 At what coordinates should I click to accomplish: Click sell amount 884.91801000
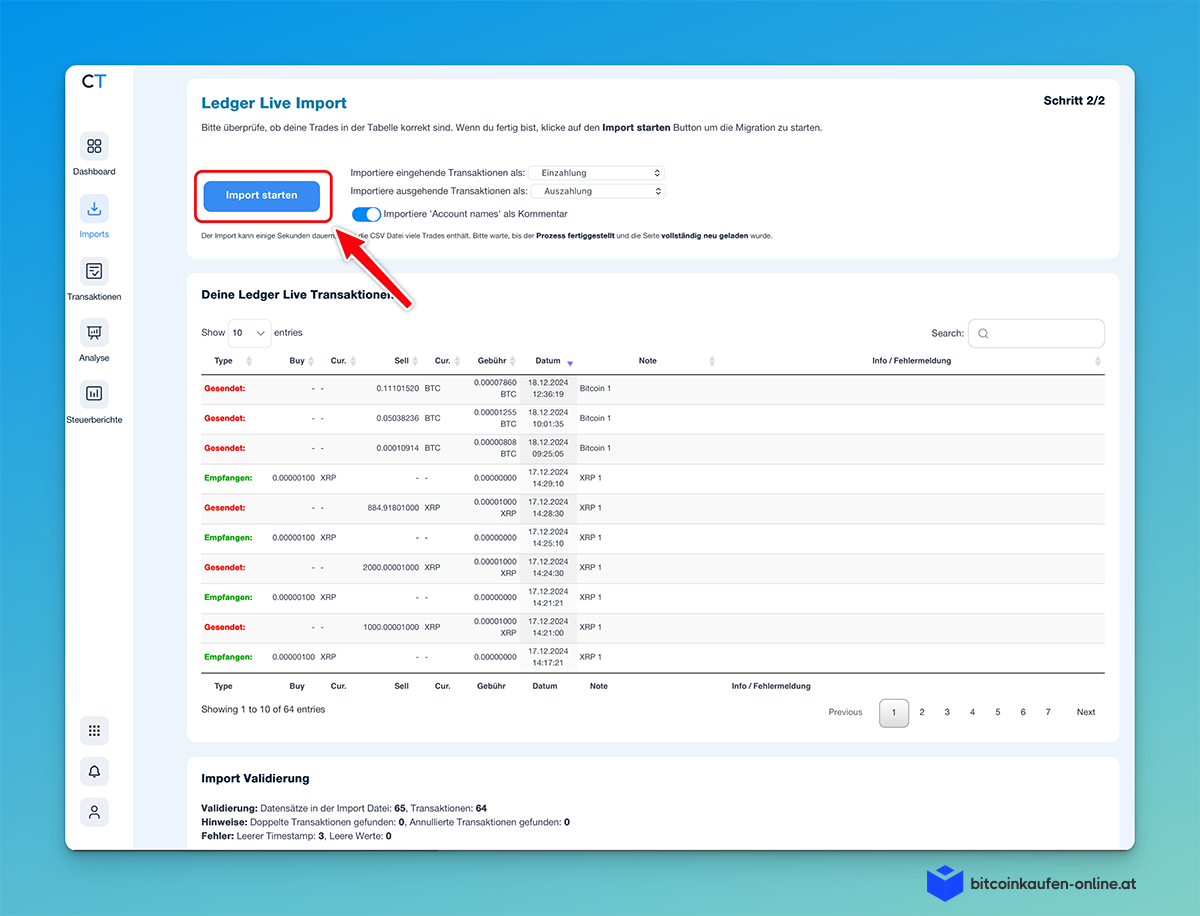394,508
